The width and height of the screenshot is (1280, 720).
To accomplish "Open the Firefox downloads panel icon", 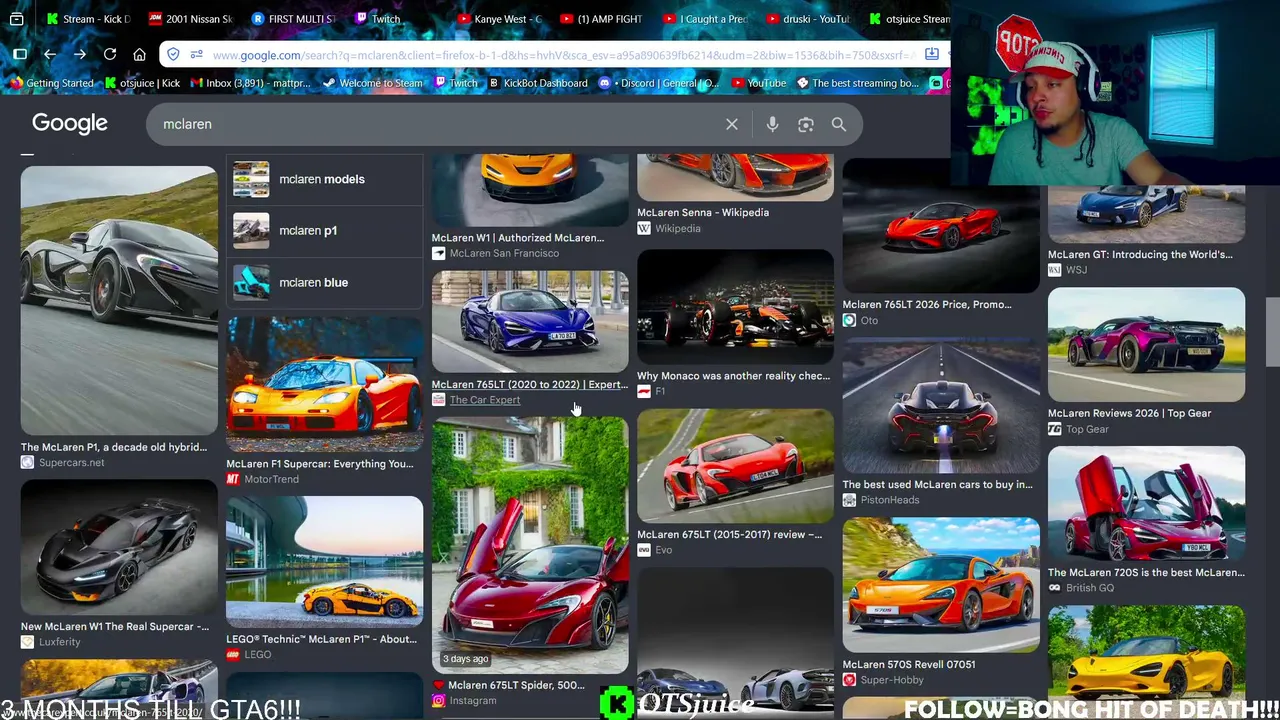I will pyautogui.click(x=932, y=54).
